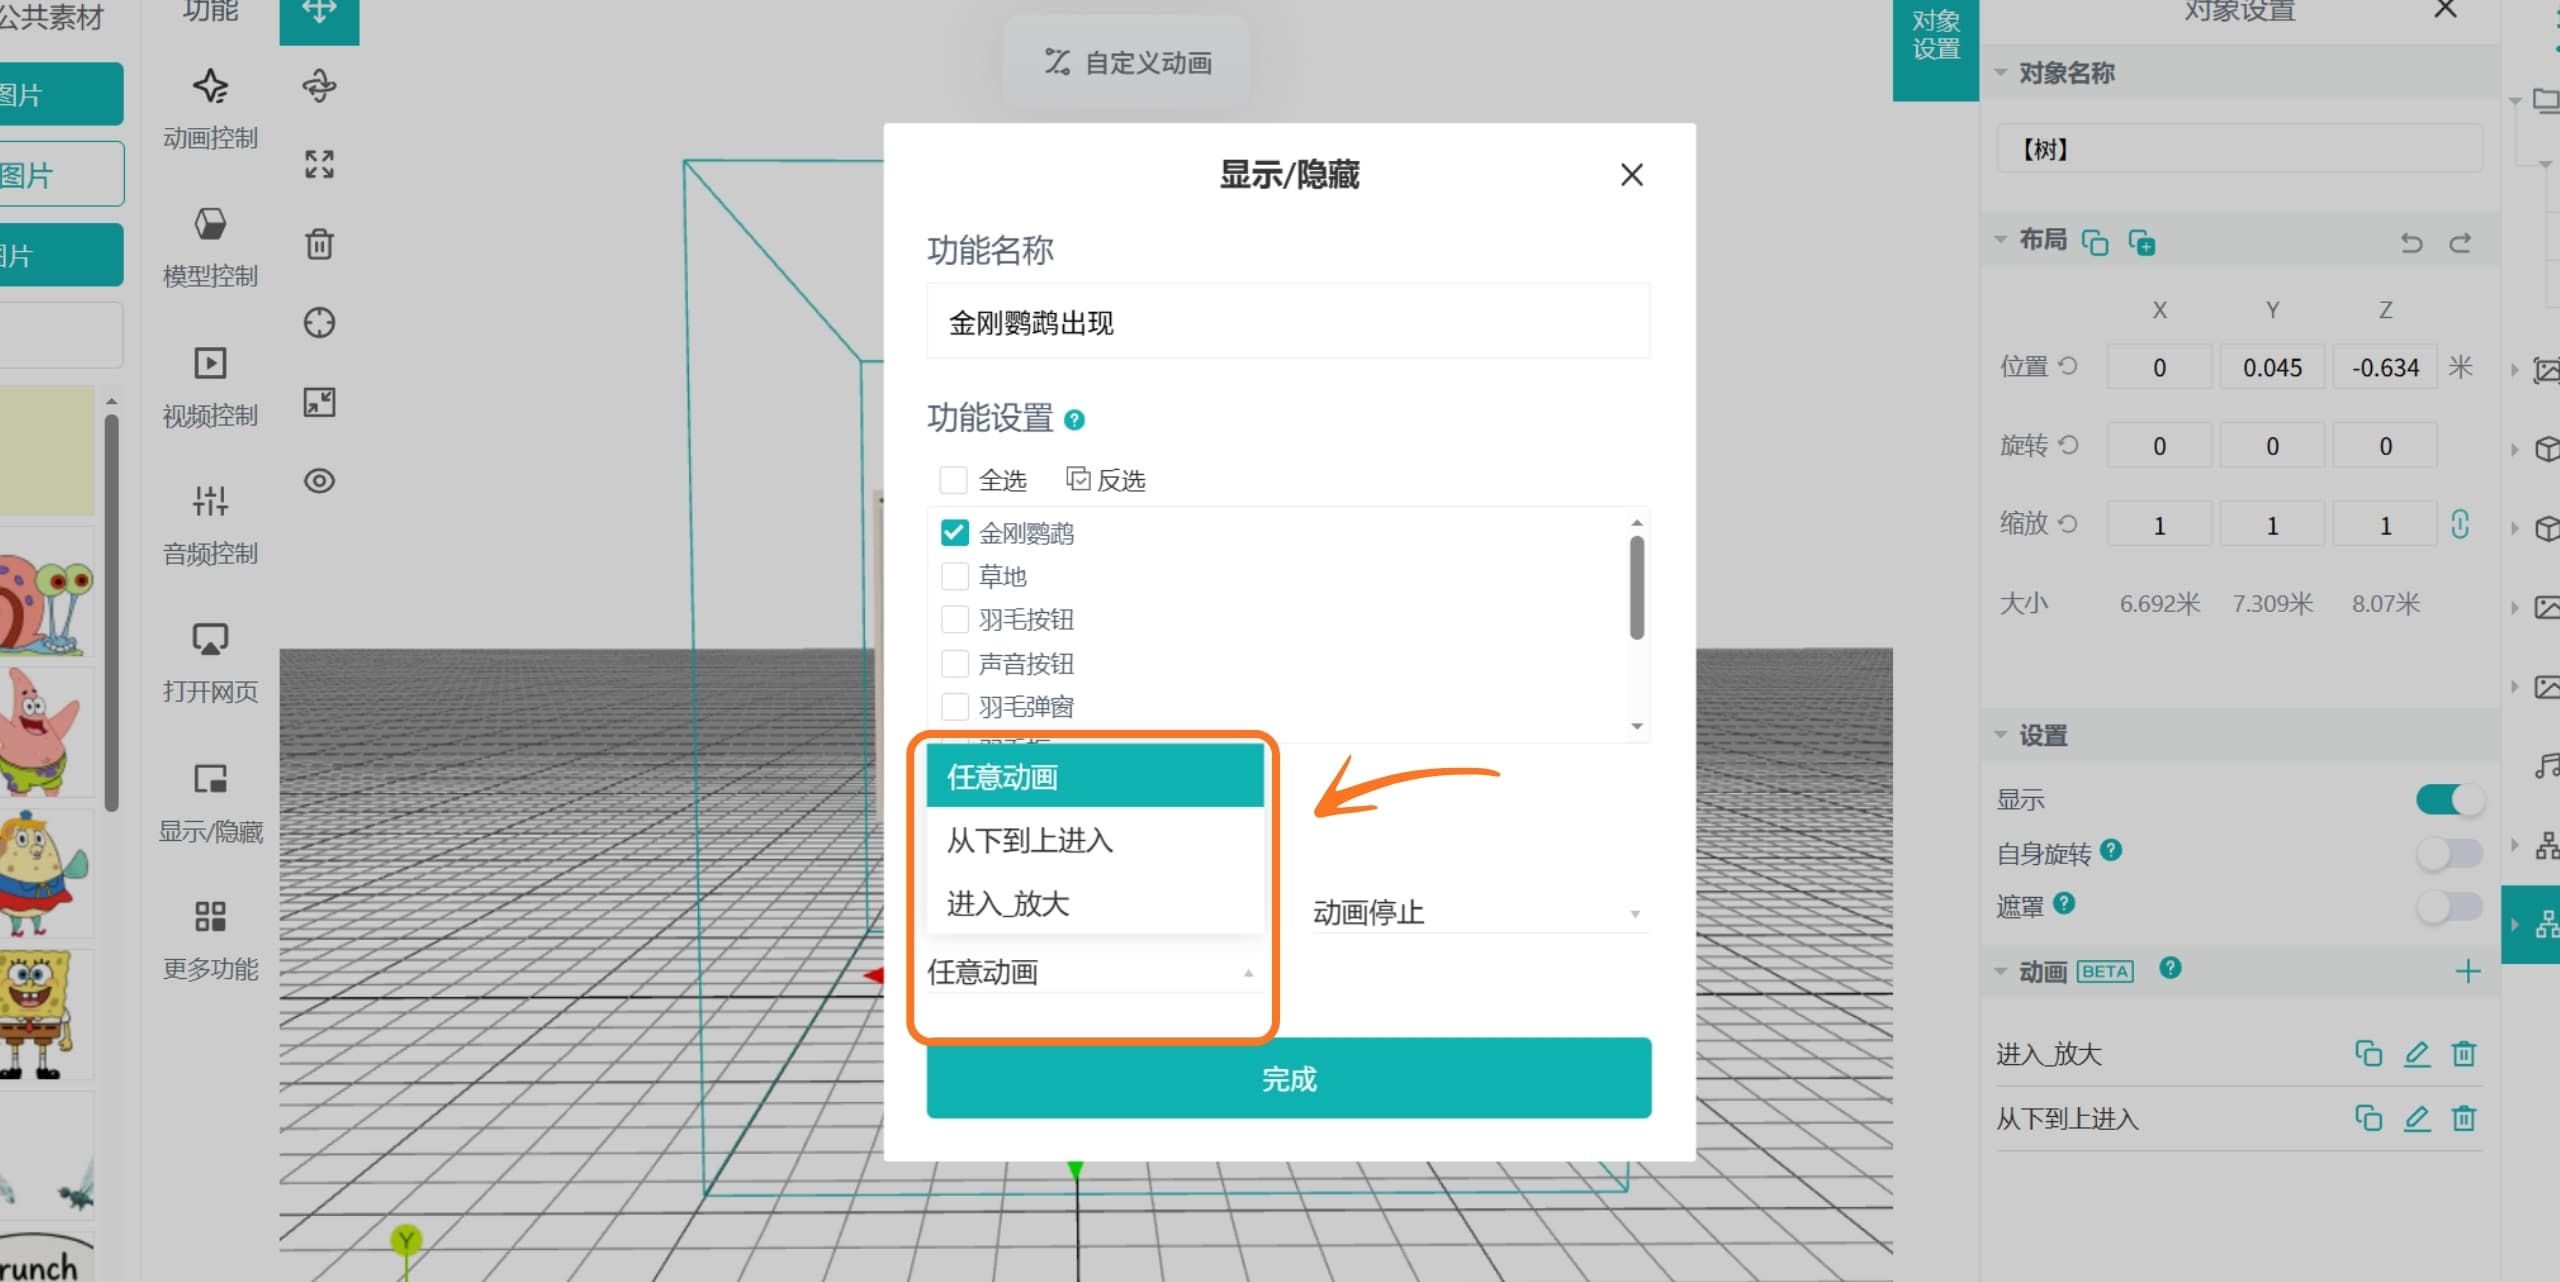This screenshot has height=1282, width=2560.
Task: Click the 完成 finish button
Action: [1288, 1078]
